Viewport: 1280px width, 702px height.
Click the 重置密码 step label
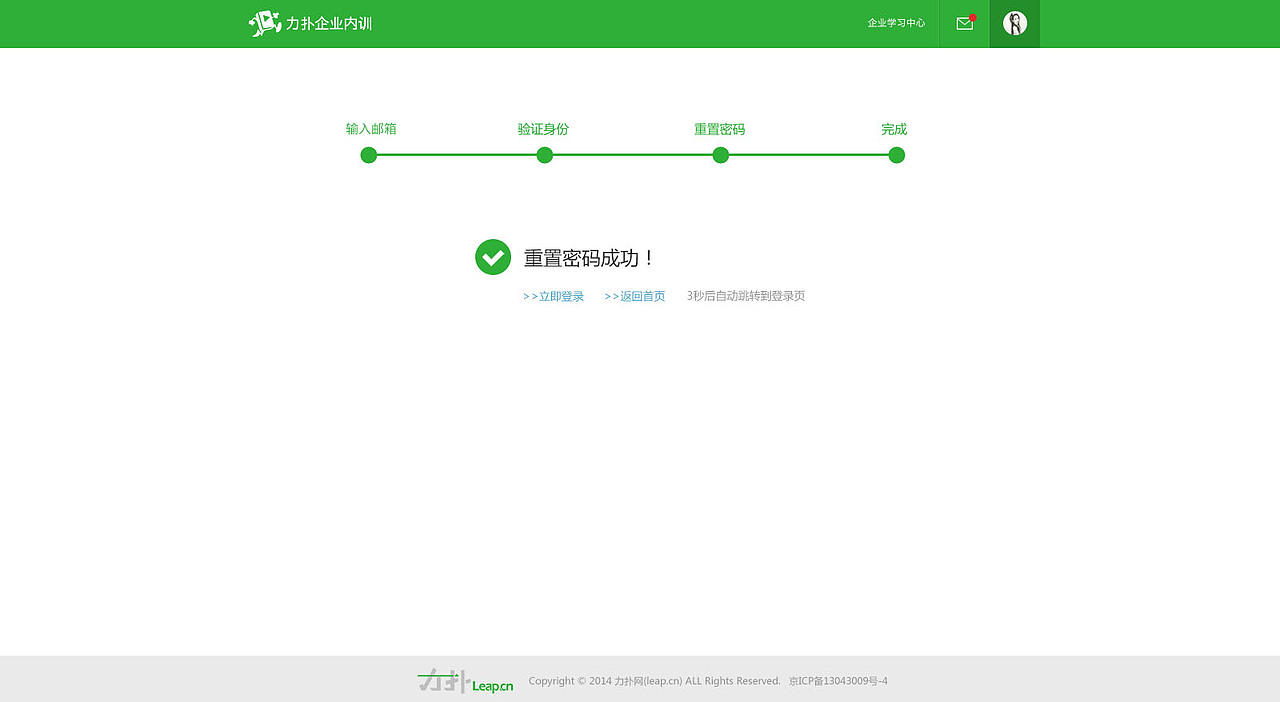pyautogui.click(x=720, y=129)
